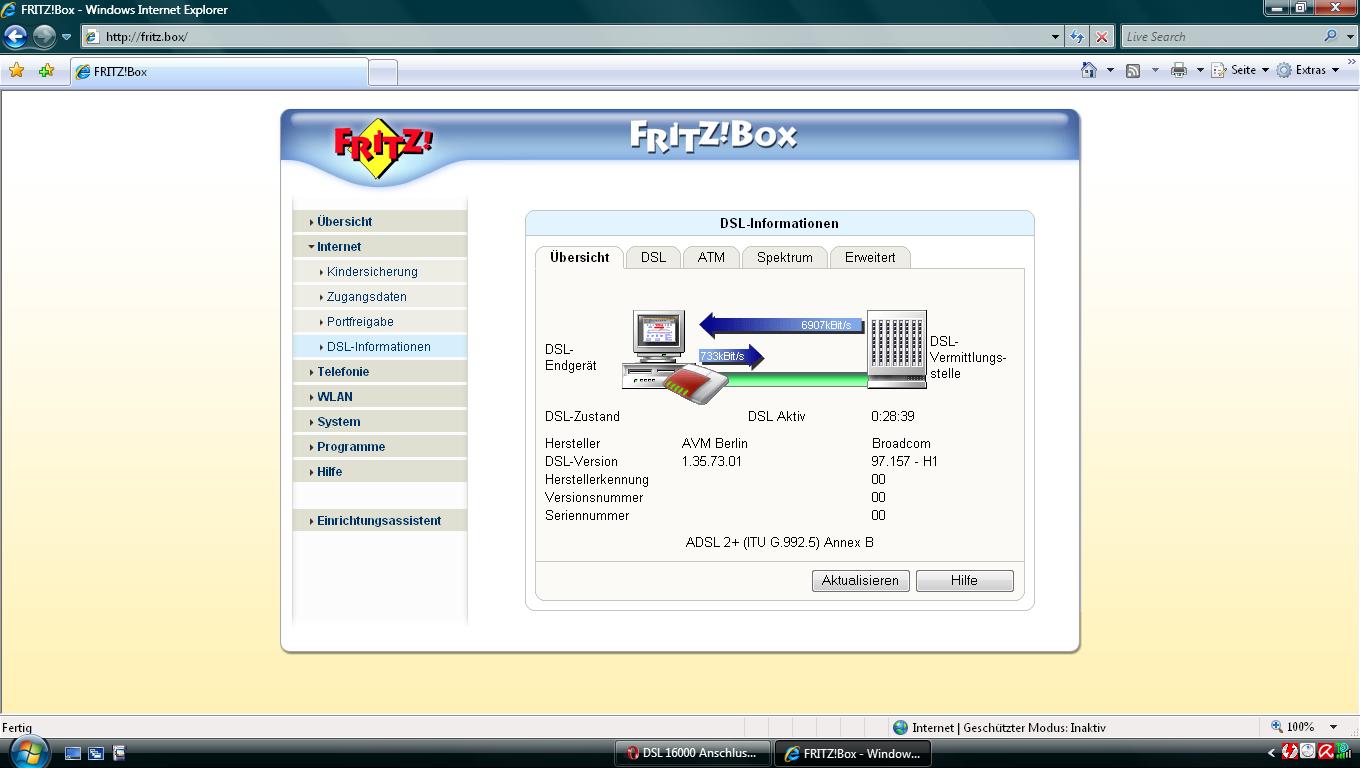This screenshot has width=1360, height=768.
Task: Click the browser Forward arrow
Action: point(44,37)
